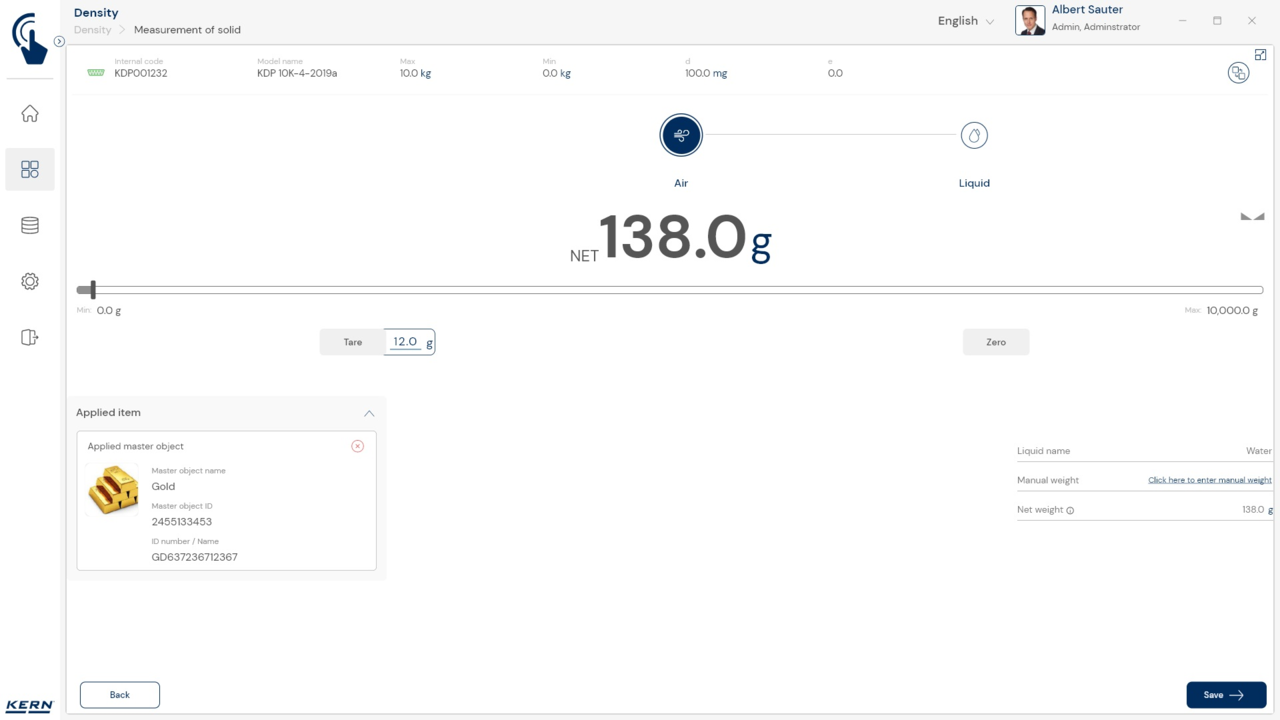
Task: Click the weight range slider bar
Action: click(x=670, y=290)
